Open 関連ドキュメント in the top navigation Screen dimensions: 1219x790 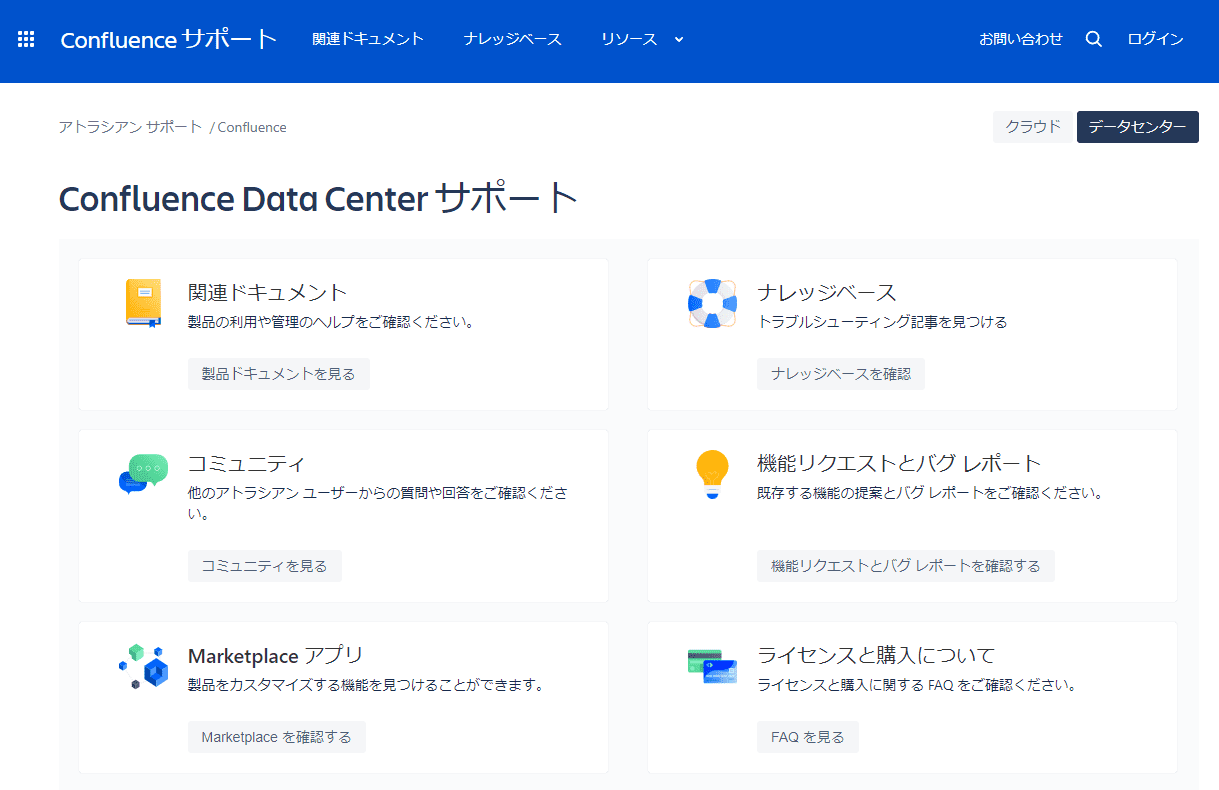pos(368,39)
